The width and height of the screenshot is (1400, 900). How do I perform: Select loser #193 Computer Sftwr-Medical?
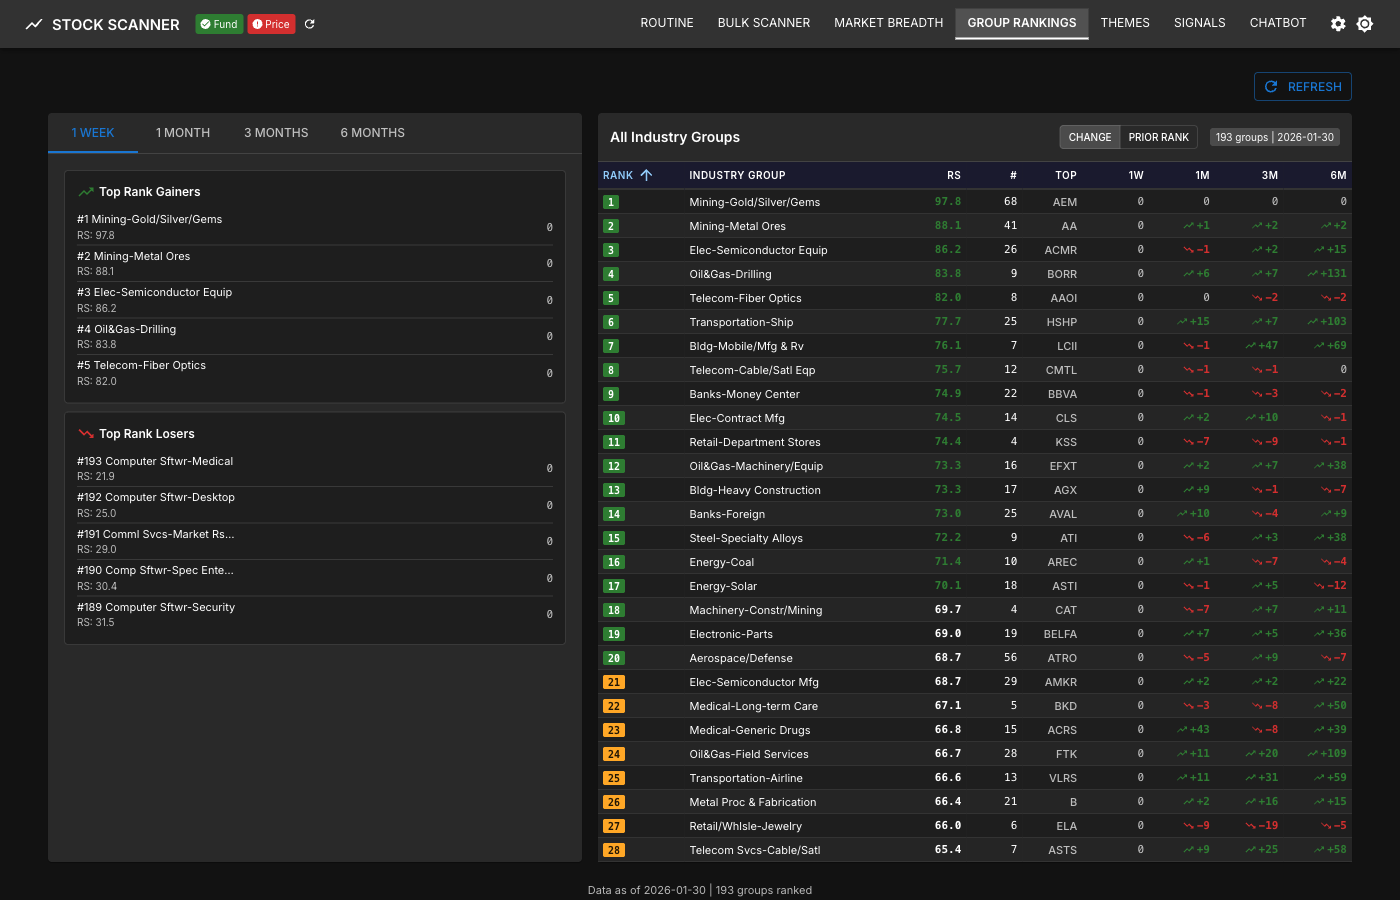[x=315, y=468]
